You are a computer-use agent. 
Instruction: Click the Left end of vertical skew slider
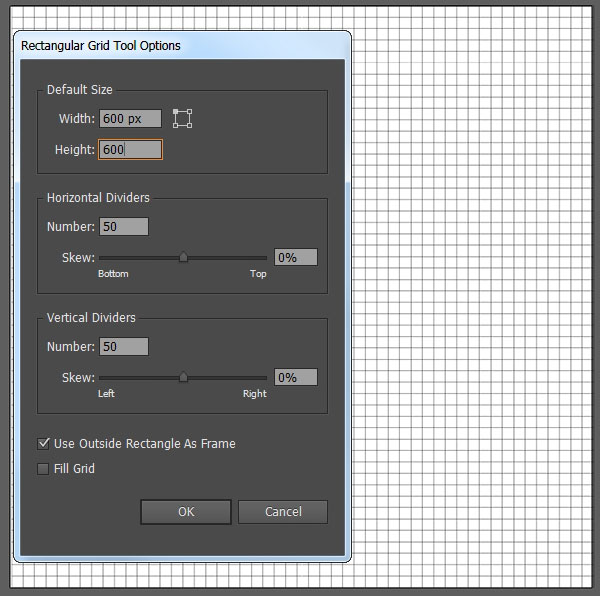[101, 378]
